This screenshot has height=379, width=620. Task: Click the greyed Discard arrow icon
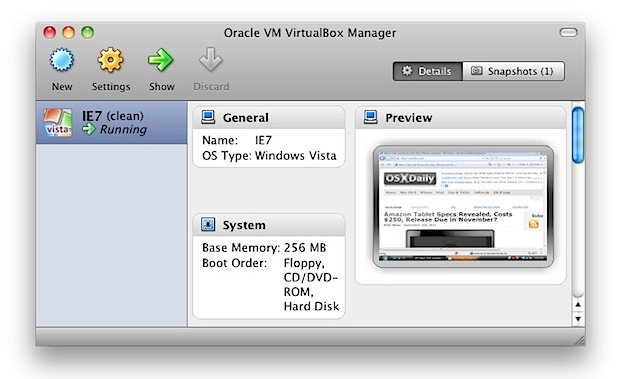point(210,60)
